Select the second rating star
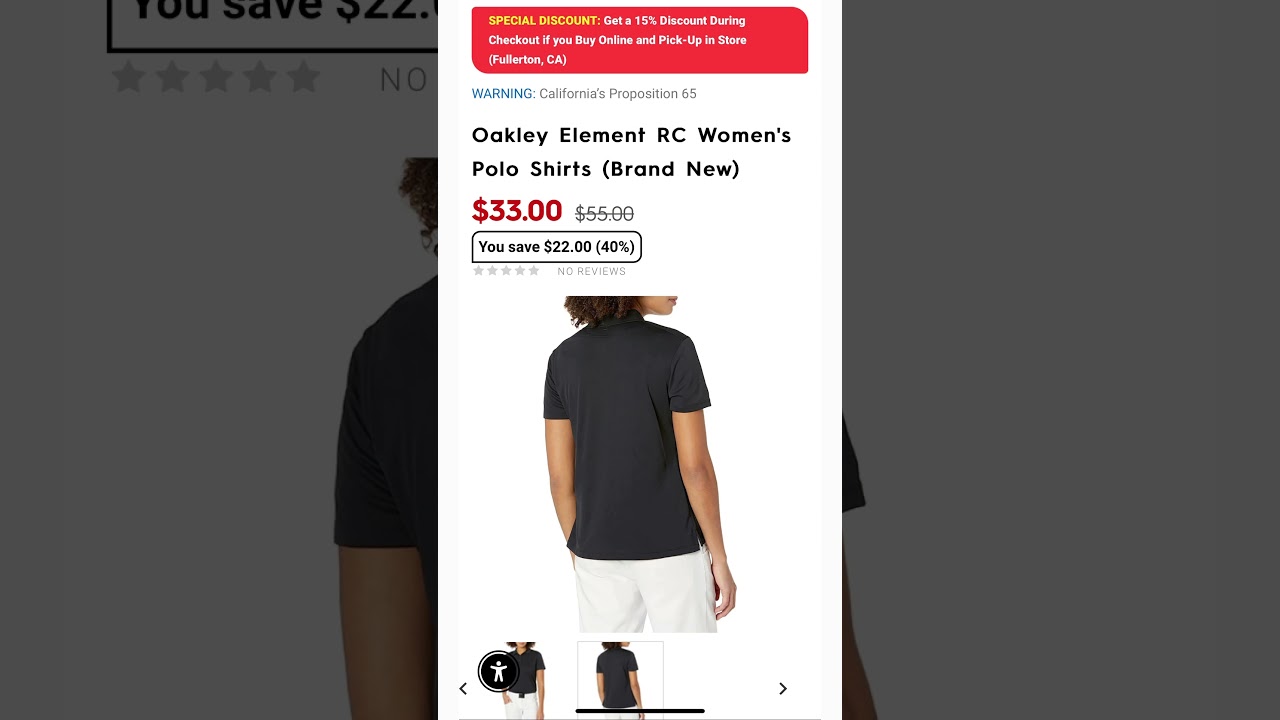This screenshot has width=1280, height=720. click(492, 271)
